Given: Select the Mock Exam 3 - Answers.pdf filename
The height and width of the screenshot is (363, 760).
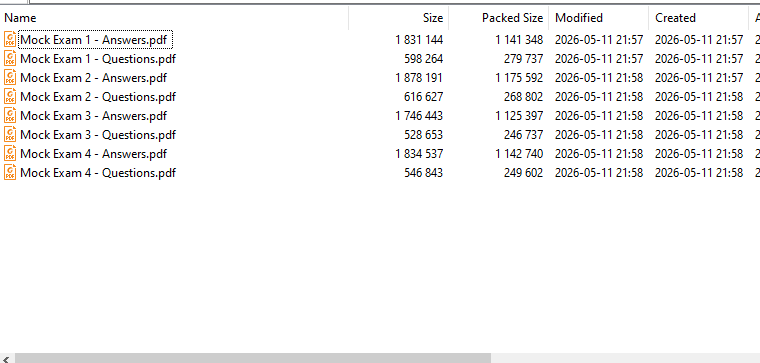Looking at the screenshot, I should click(94, 115).
